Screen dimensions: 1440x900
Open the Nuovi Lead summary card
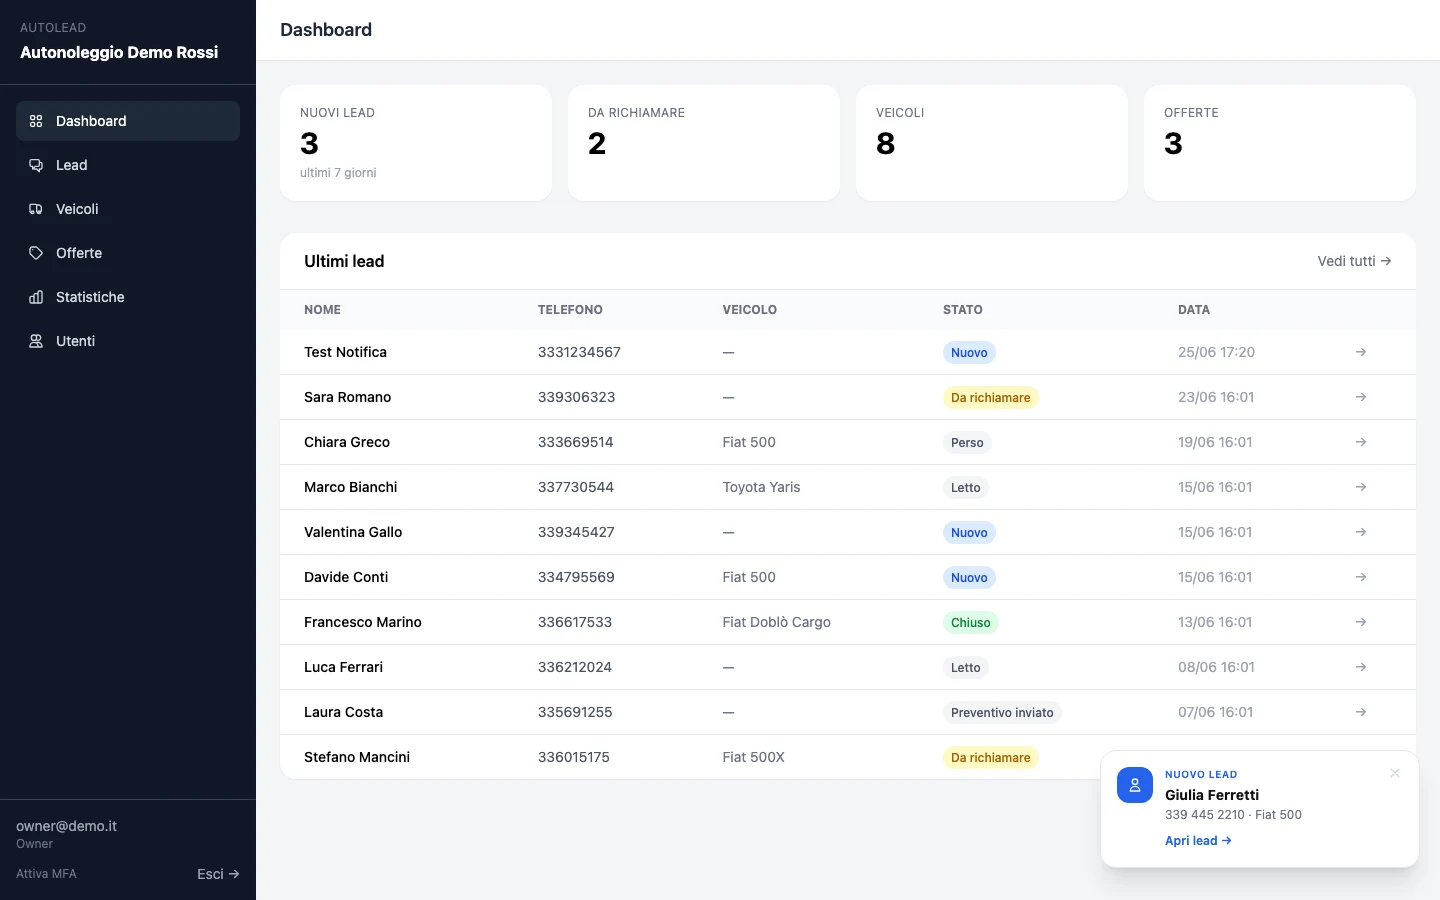point(416,143)
